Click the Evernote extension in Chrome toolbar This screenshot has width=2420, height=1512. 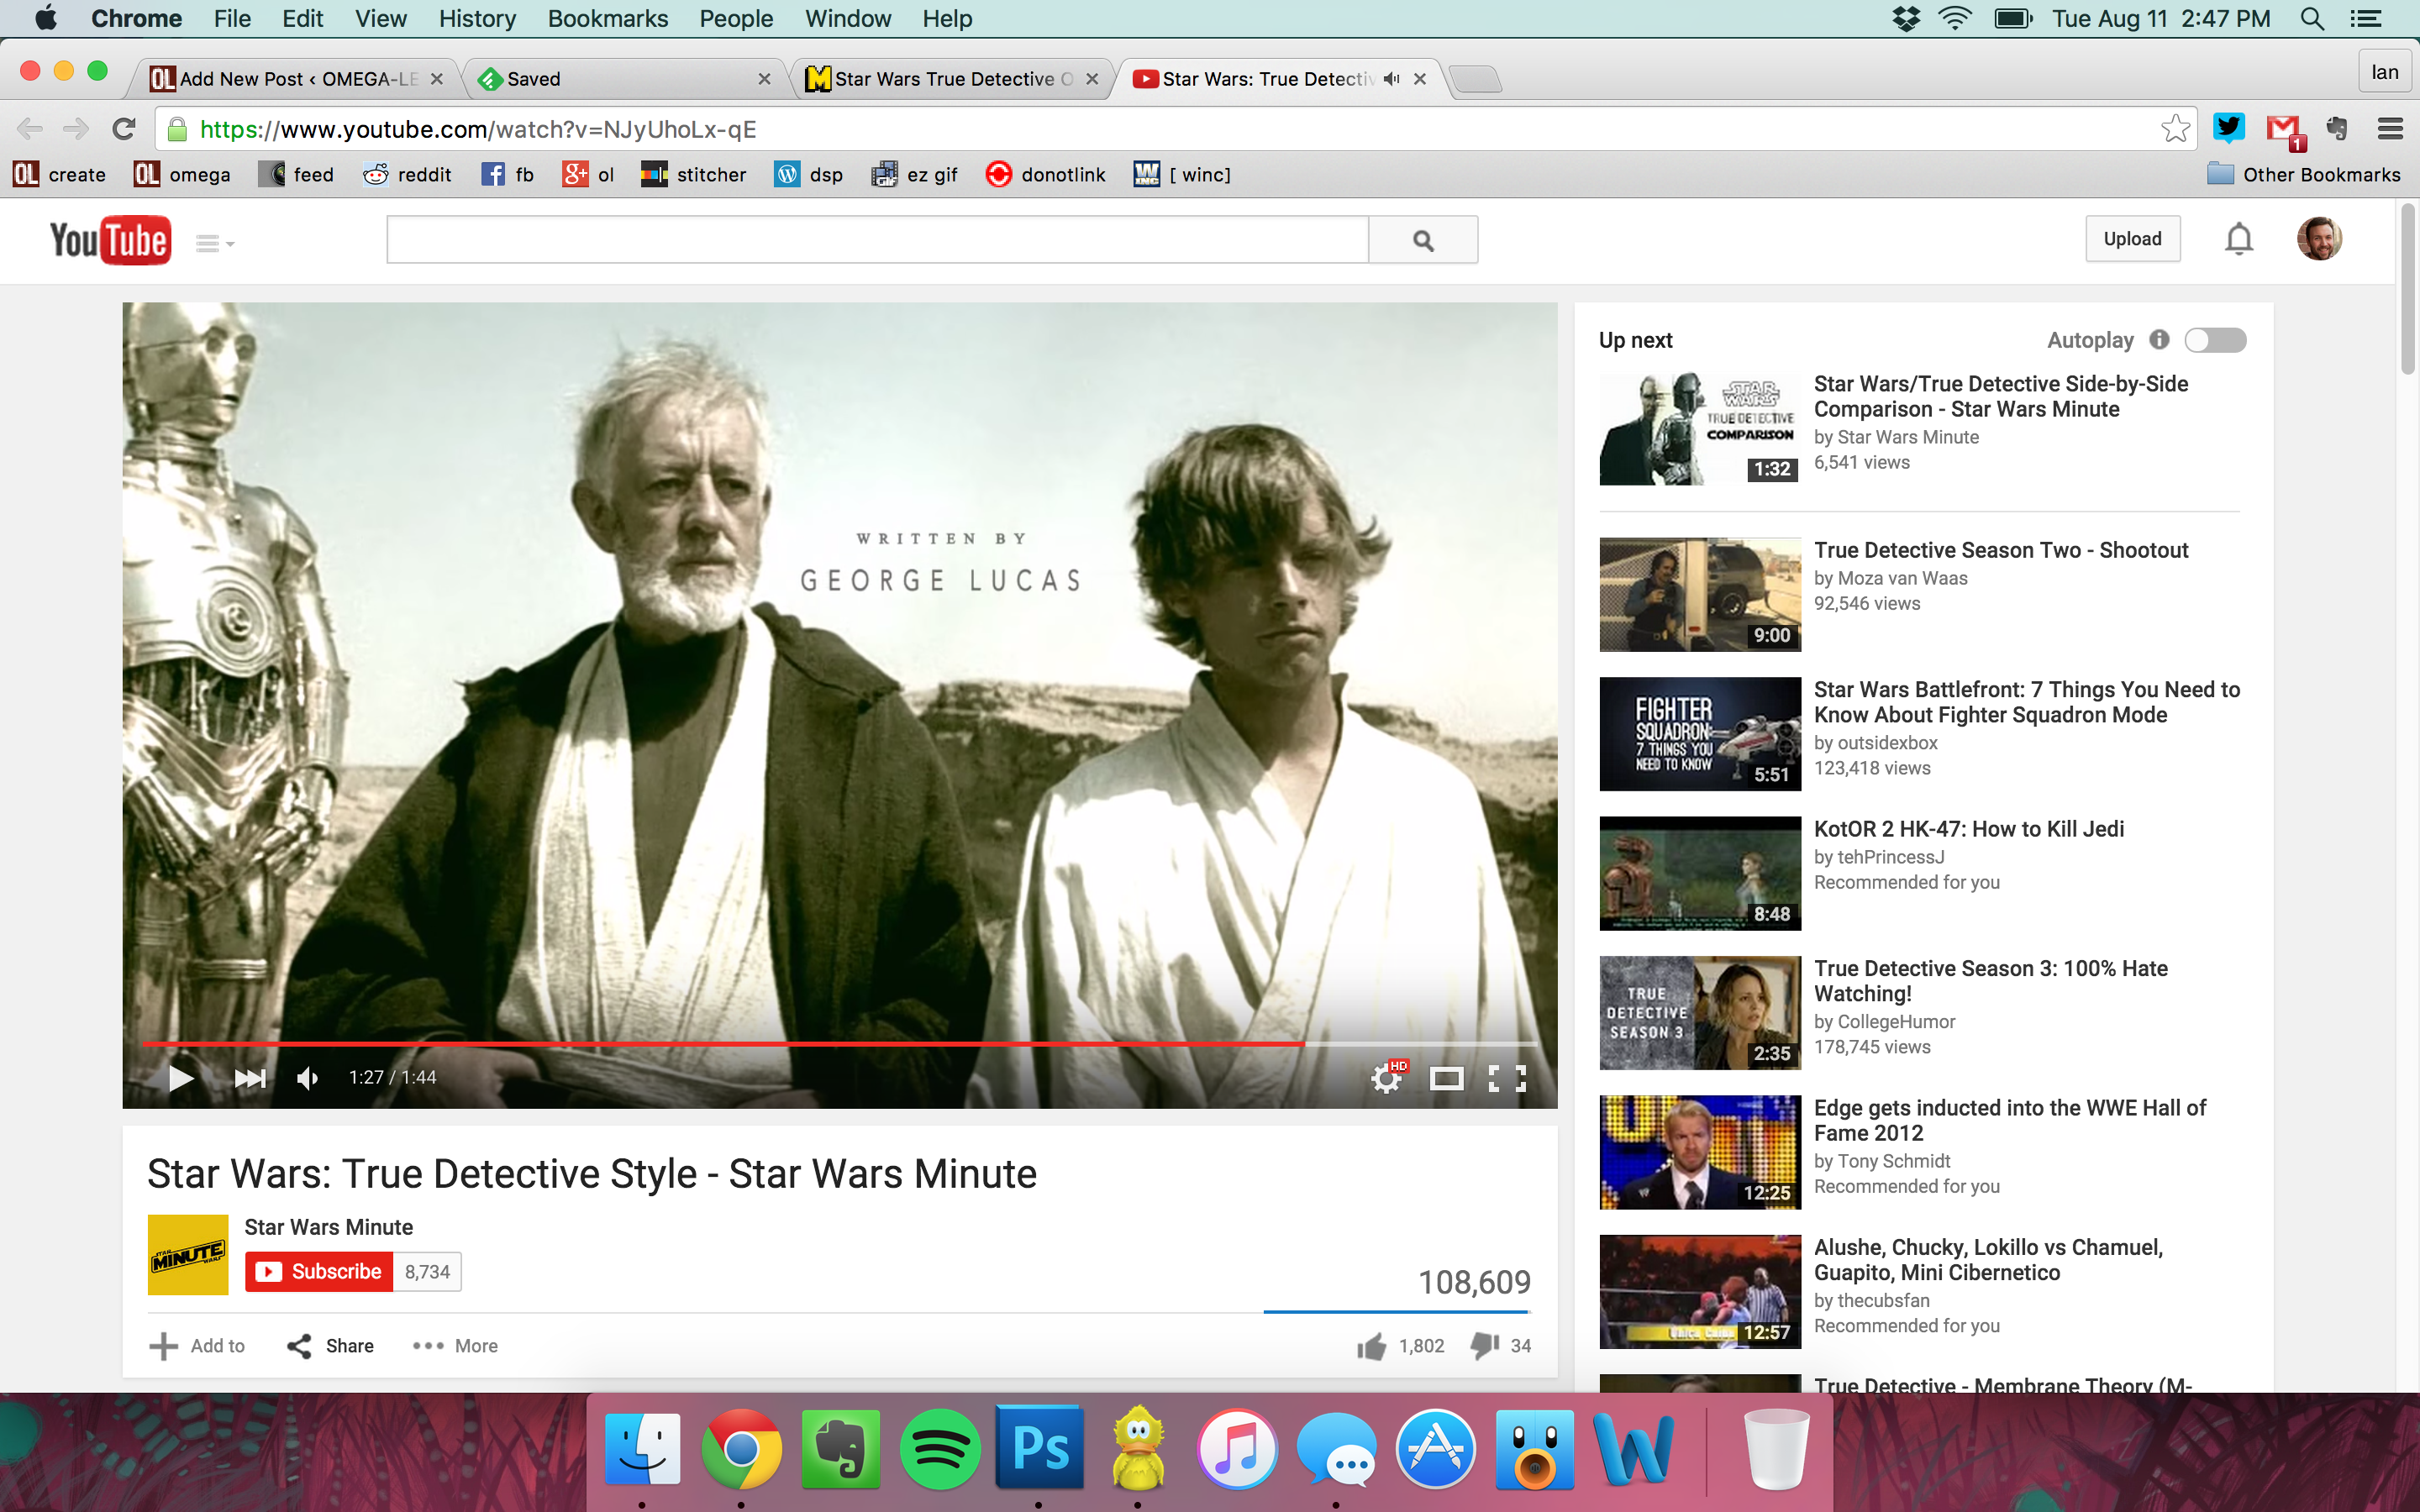pyautogui.click(x=2337, y=128)
